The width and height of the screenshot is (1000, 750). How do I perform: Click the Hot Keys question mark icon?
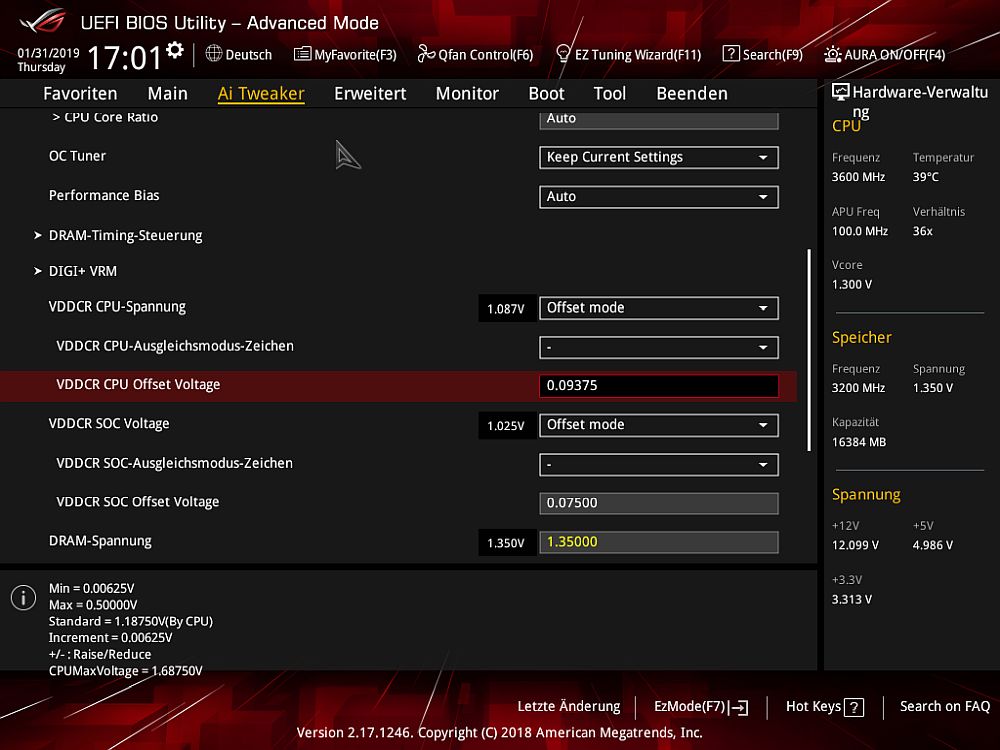point(853,707)
